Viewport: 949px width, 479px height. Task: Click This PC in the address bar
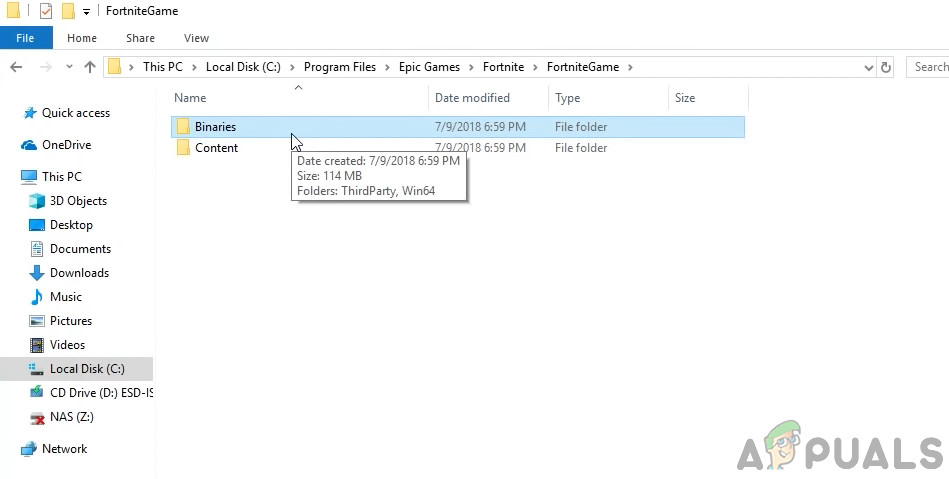click(x=163, y=67)
